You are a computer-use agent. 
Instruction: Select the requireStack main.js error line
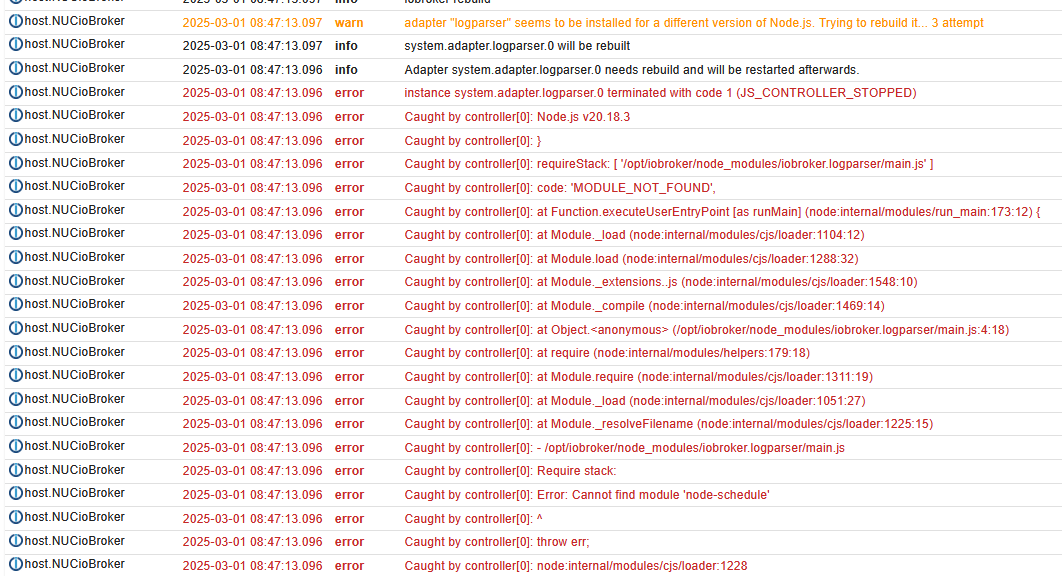coord(668,164)
